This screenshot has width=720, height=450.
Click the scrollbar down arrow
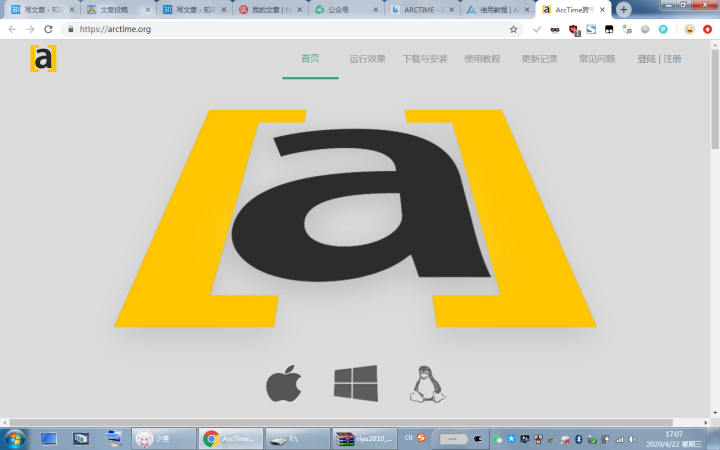[x=715, y=413]
